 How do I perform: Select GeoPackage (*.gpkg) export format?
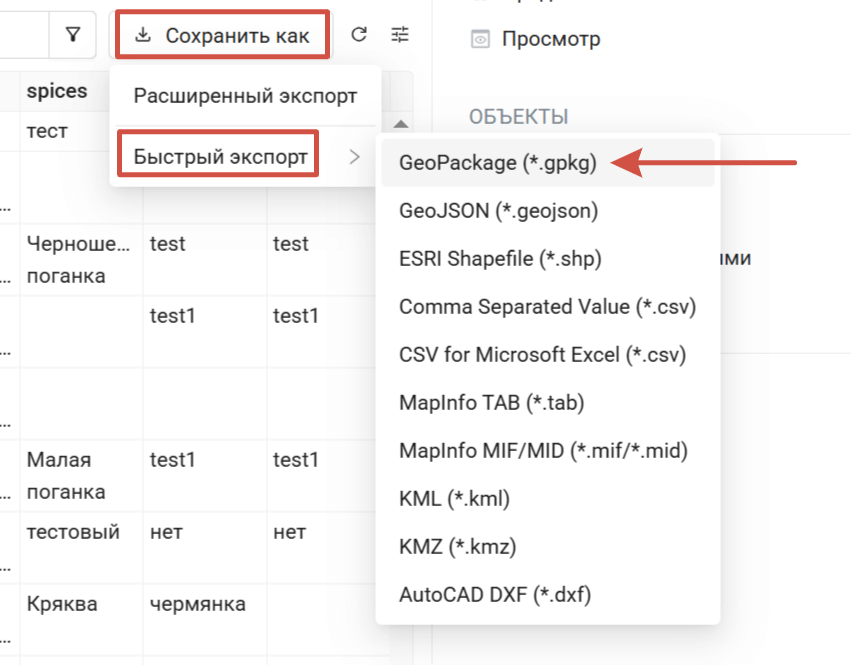[x=497, y=163]
